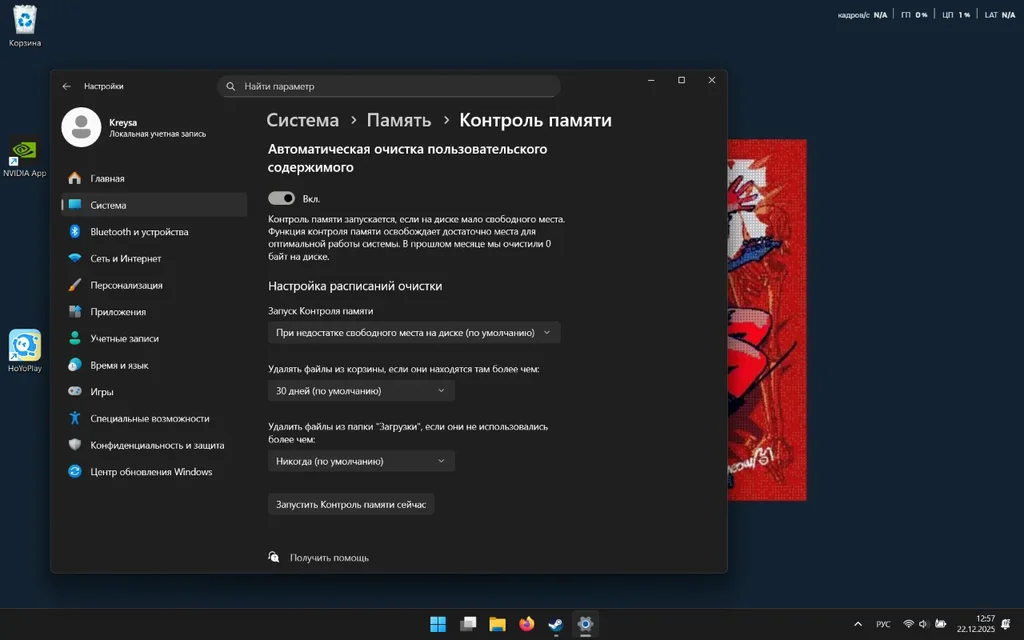The height and width of the screenshot is (640, 1024).
Task: Open Центр обновления Windows
Action: [x=151, y=472]
